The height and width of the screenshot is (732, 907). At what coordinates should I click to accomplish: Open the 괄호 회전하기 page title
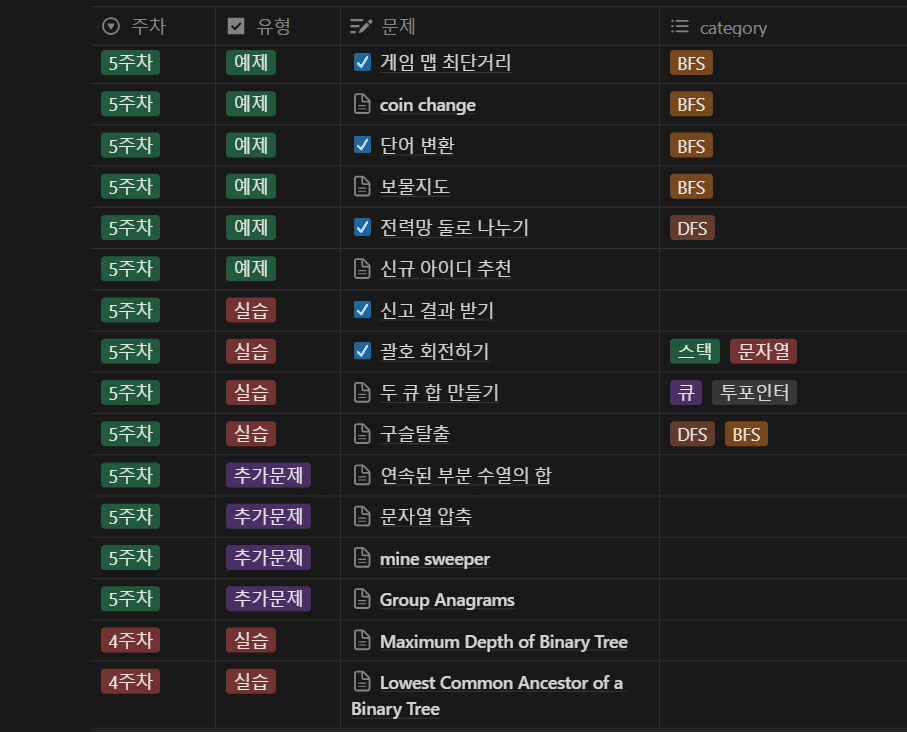pyautogui.click(x=434, y=351)
